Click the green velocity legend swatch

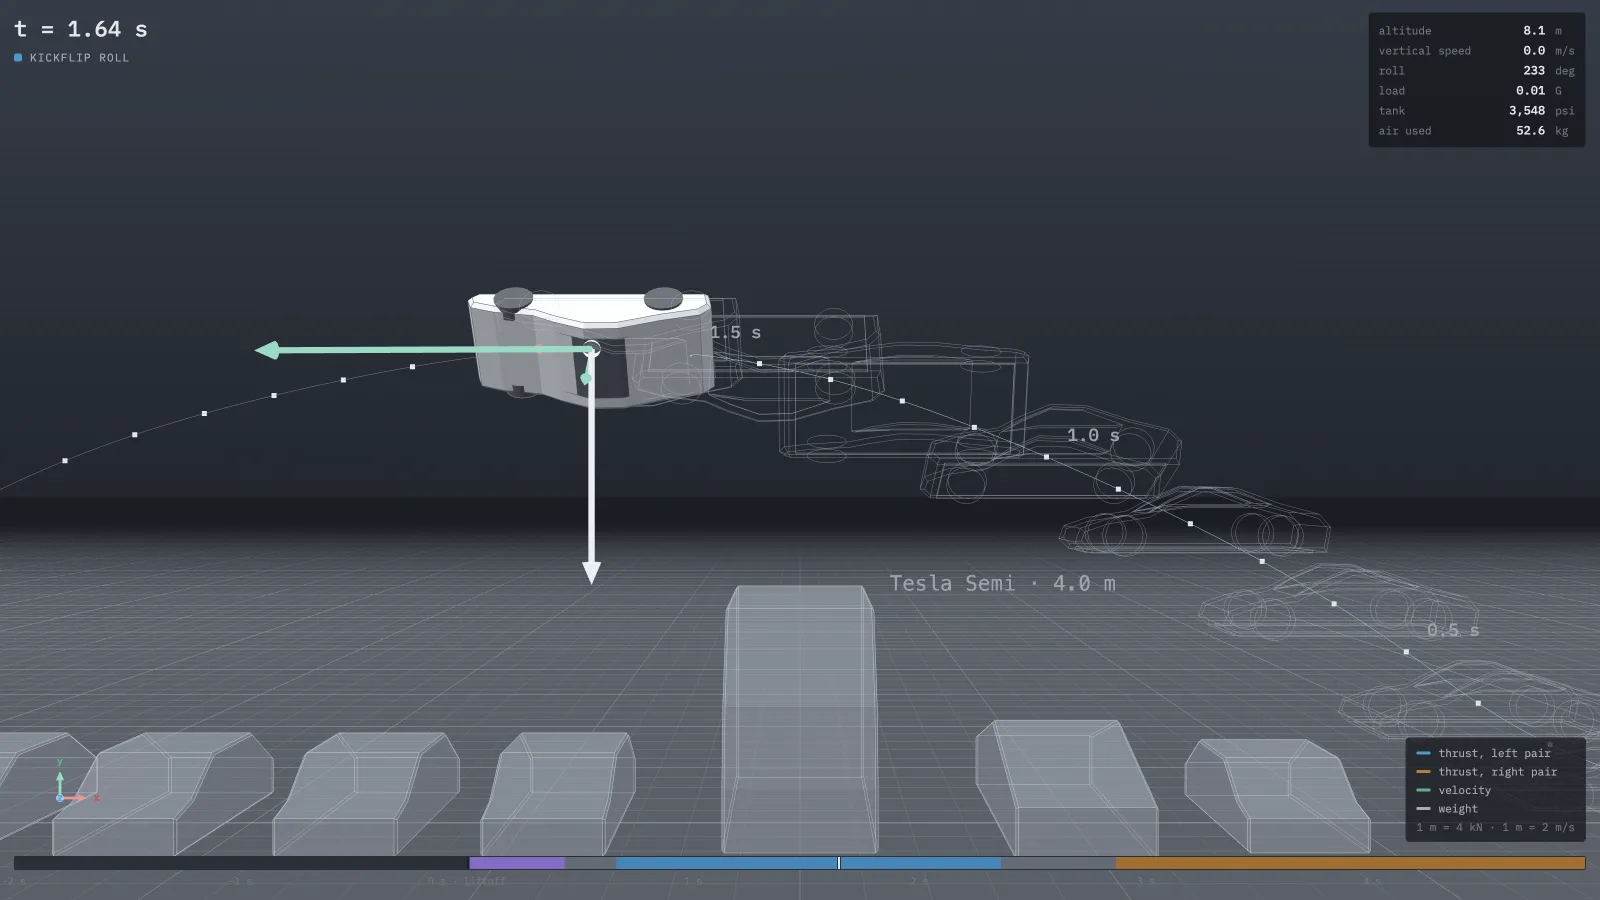pyautogui.click(x=1423, y=790)
